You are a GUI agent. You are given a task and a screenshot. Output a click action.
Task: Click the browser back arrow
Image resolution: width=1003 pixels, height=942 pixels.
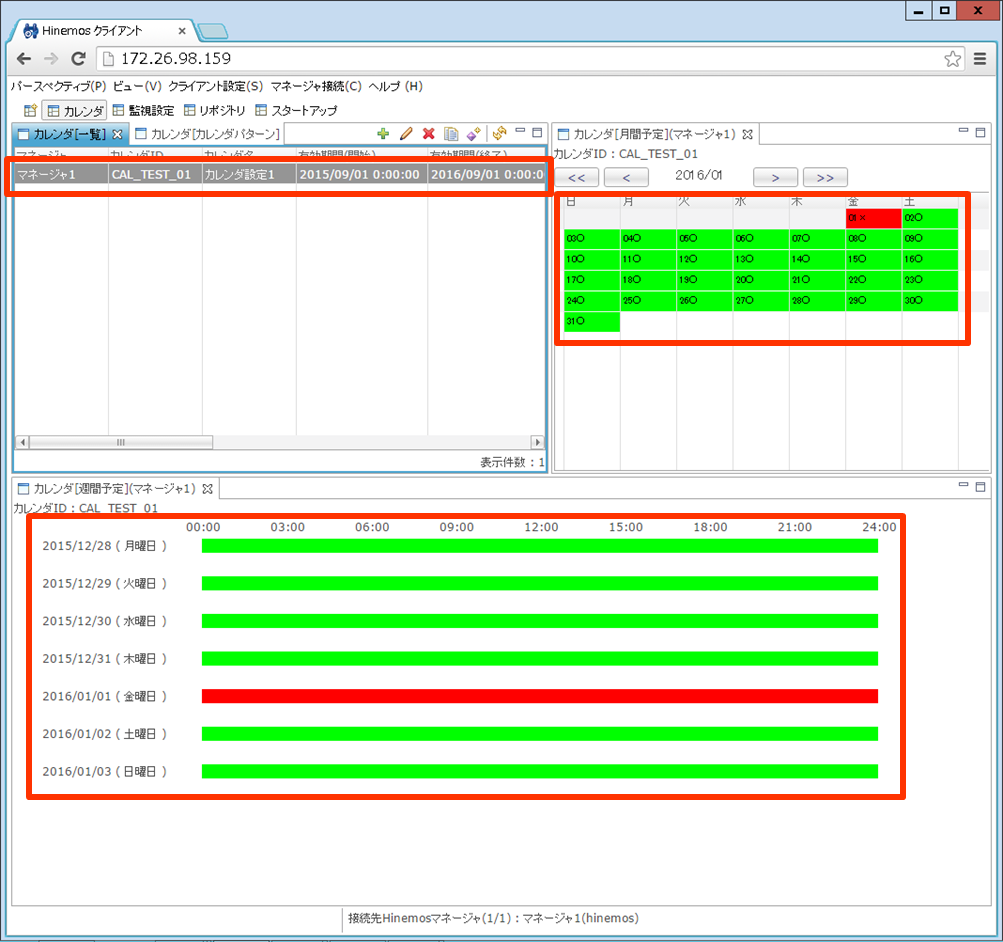pyautogui.click(x=24, y=59)
